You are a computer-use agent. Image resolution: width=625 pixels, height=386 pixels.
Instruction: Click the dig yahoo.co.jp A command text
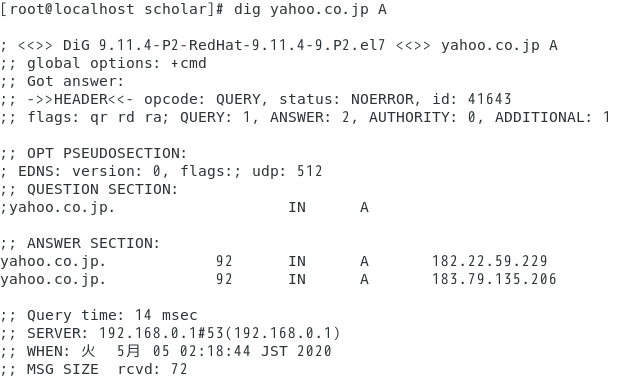tap(310, 9)
